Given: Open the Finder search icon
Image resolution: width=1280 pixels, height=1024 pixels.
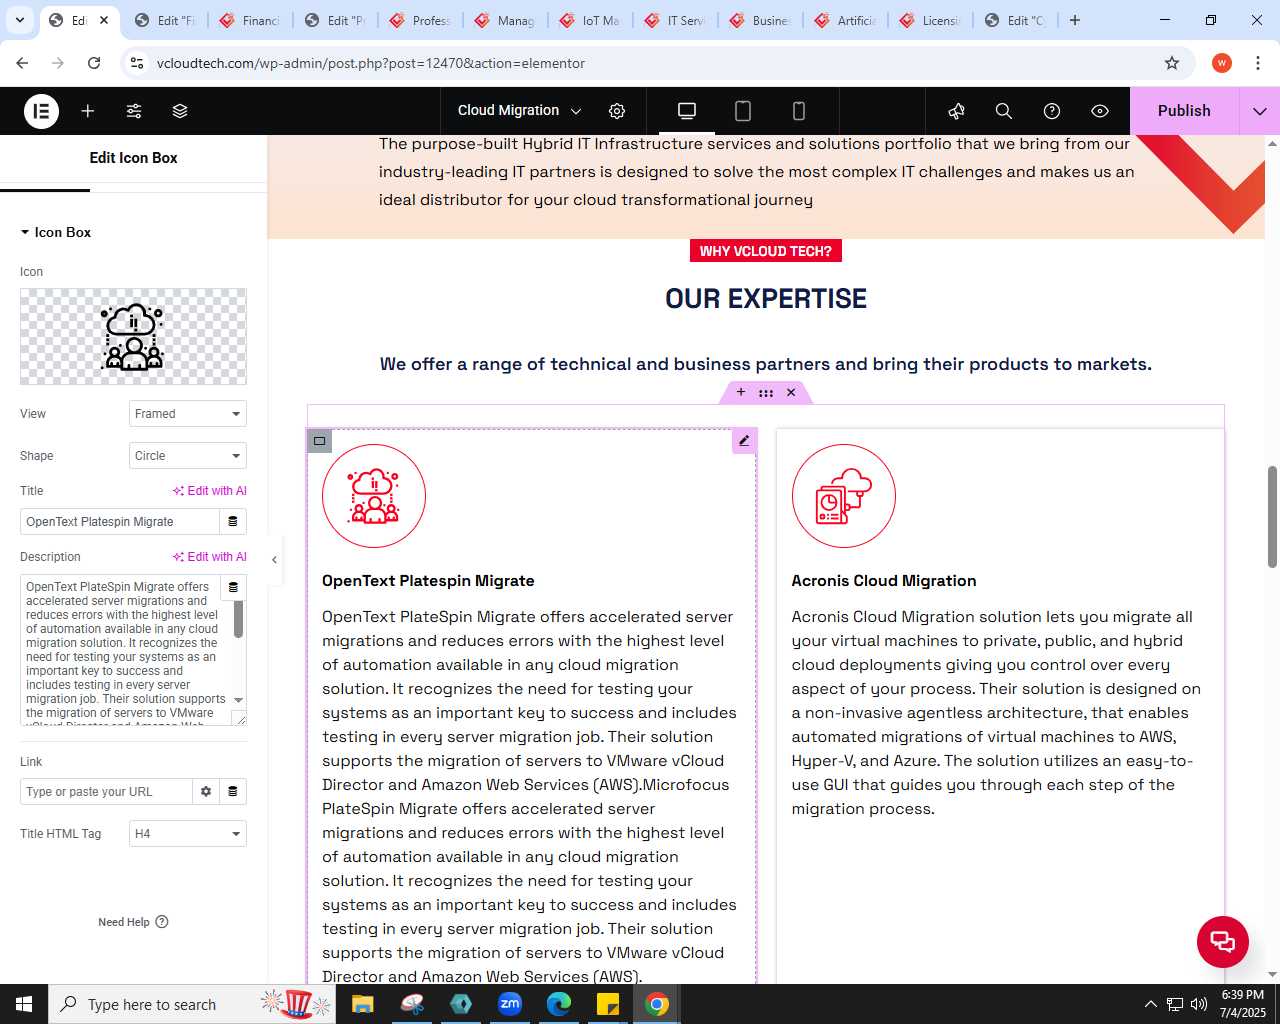Looking at the screenshot, I should point(1004,111).
